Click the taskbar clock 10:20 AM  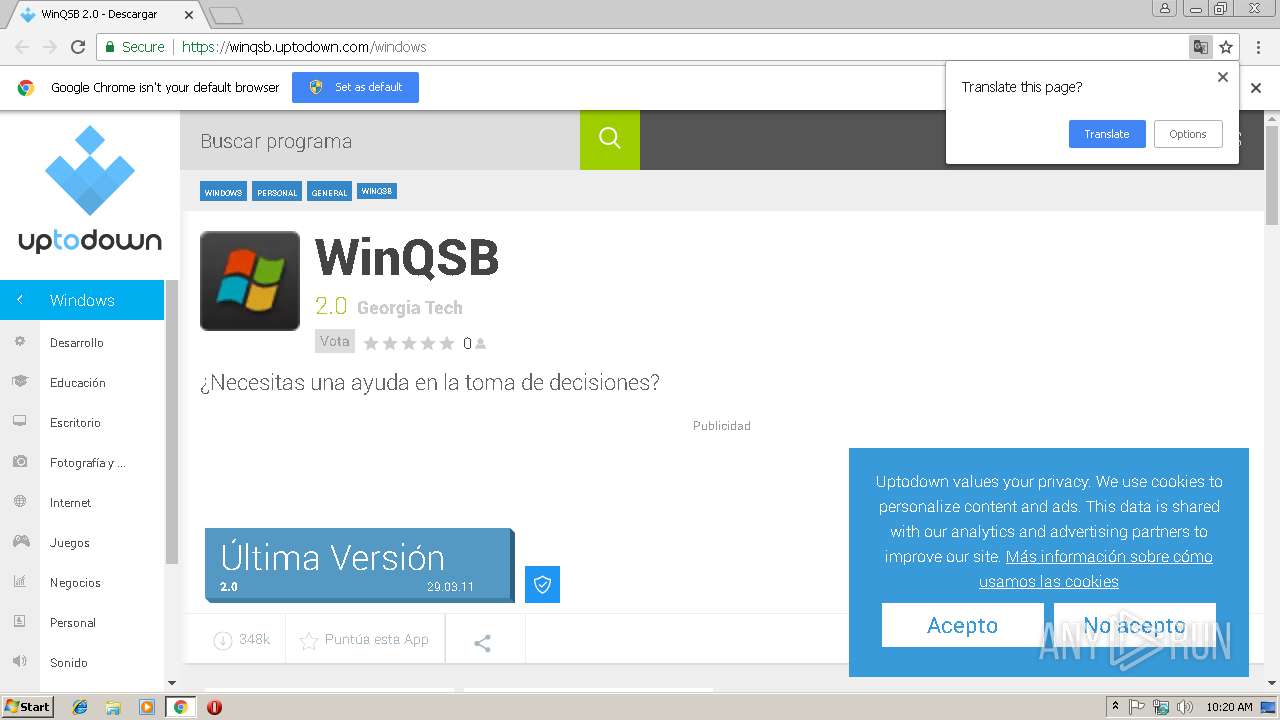tap(1229, 707)
